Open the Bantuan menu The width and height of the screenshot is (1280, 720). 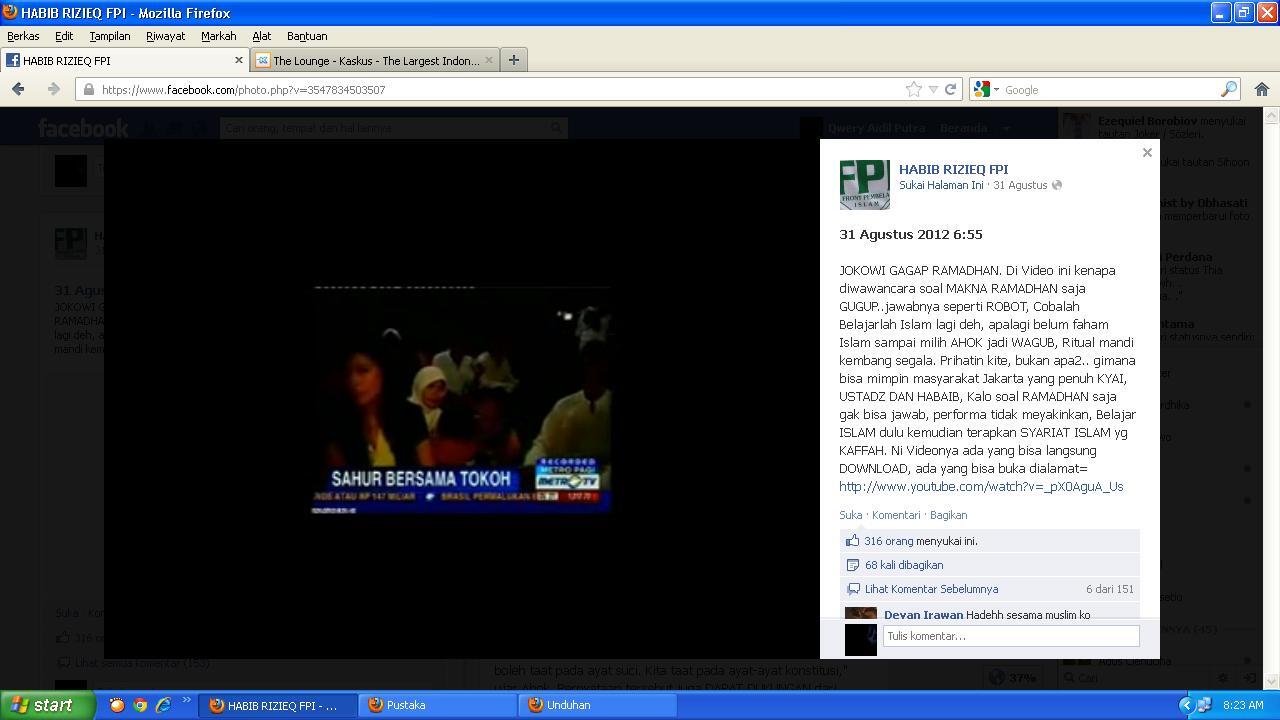(x=307, y=36)
